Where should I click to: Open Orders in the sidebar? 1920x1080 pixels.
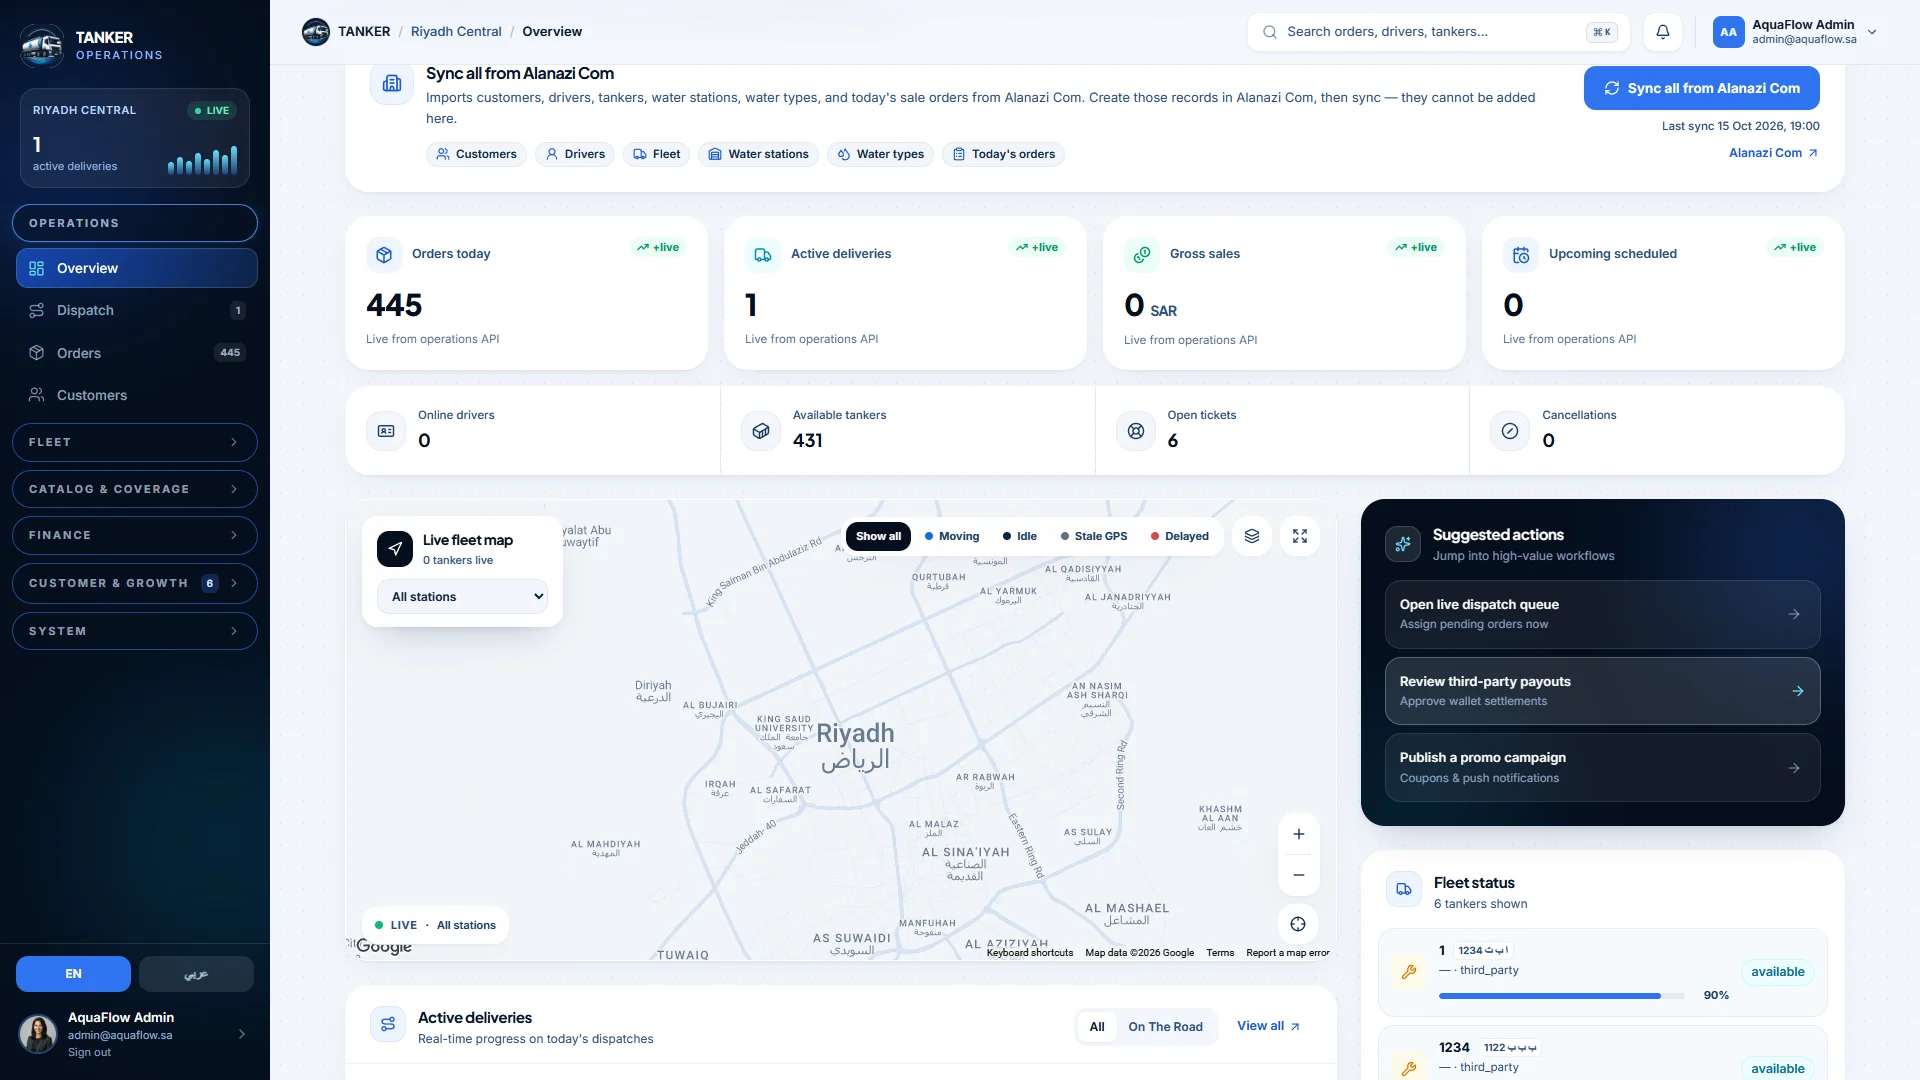(136, 353)
